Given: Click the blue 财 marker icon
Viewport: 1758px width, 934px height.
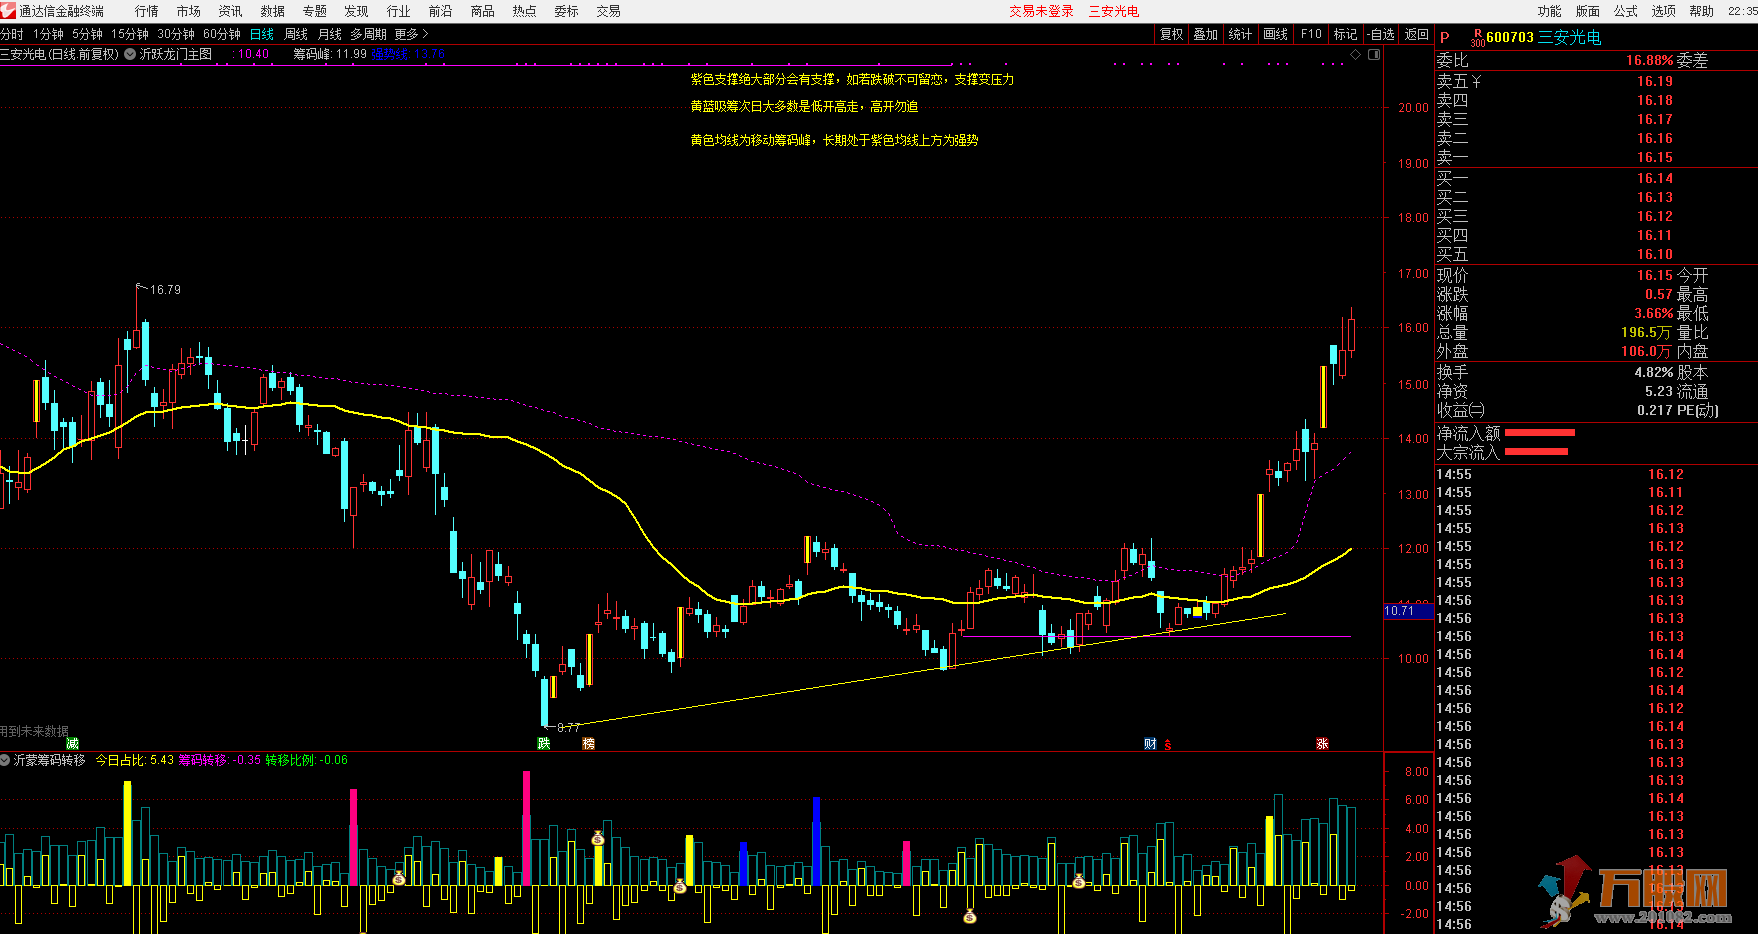Looking at the screenshot, I should pyautogui.click(x=1150, y=743).
